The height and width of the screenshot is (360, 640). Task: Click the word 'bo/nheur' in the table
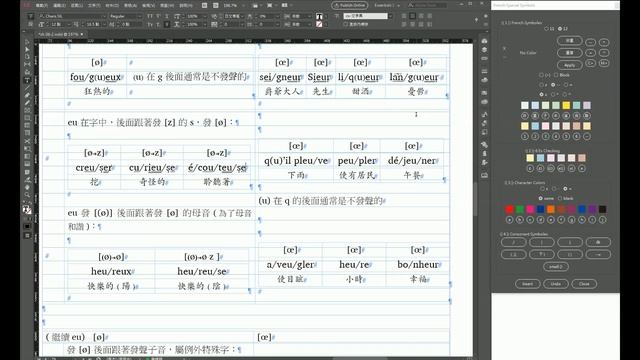(418, 264)
